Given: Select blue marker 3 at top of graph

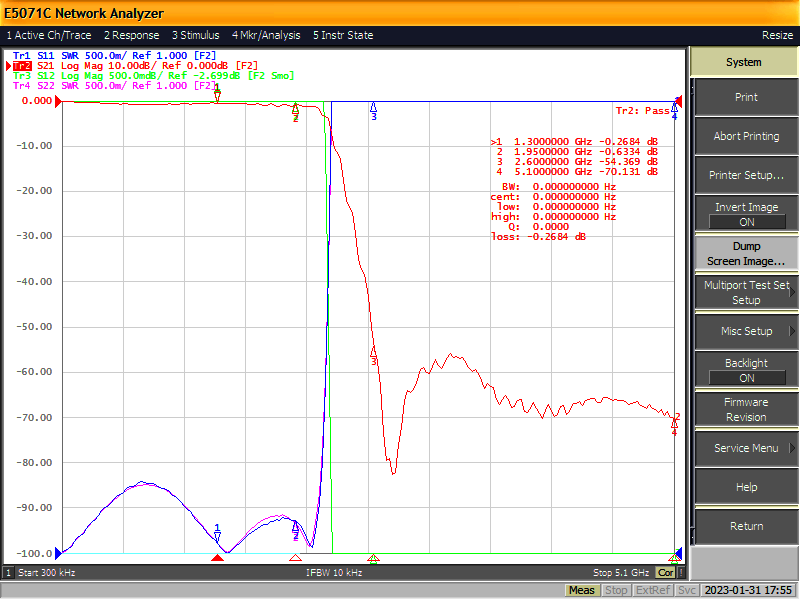Looking at the screenshot, I should pos(373,111).
